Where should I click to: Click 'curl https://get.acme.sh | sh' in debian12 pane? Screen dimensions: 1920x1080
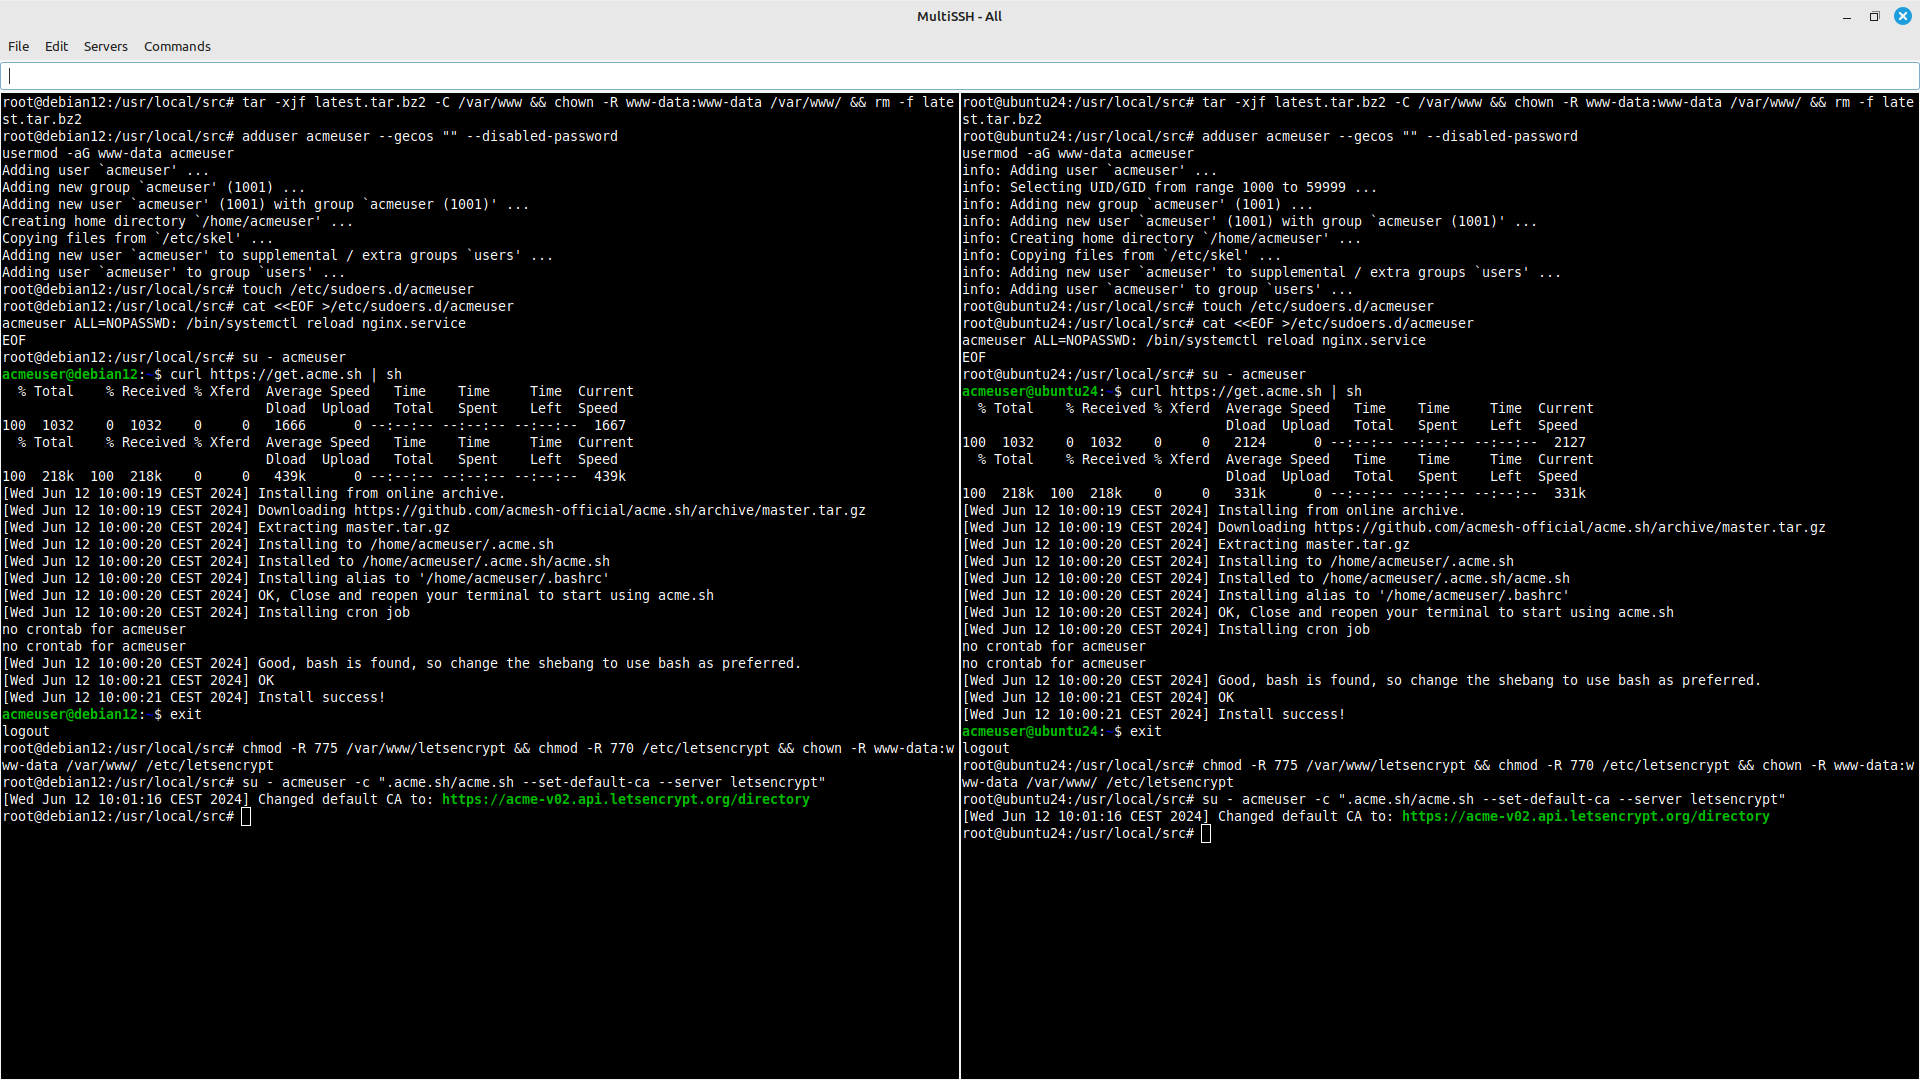[x=286, y=374]
